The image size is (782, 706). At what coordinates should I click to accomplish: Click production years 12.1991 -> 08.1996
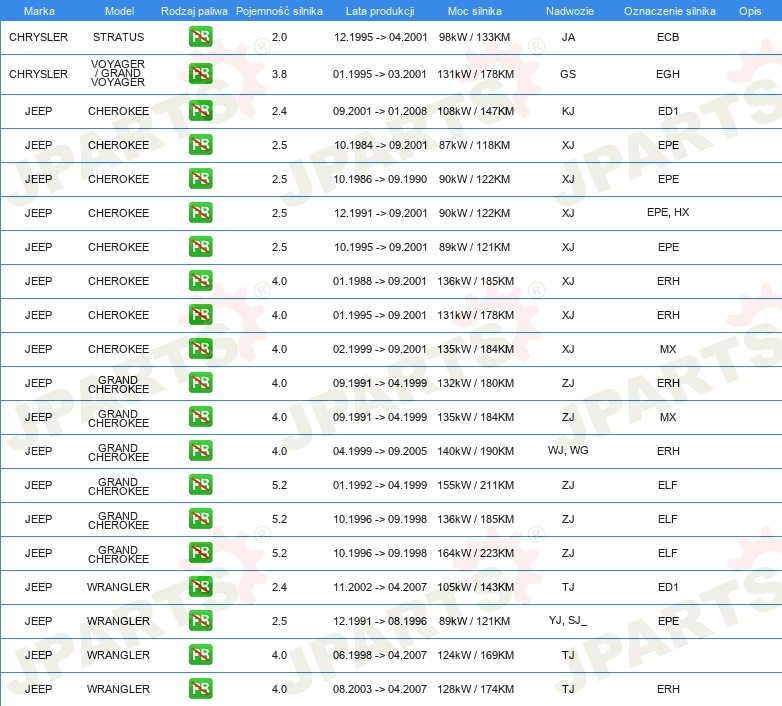[381, 621]
